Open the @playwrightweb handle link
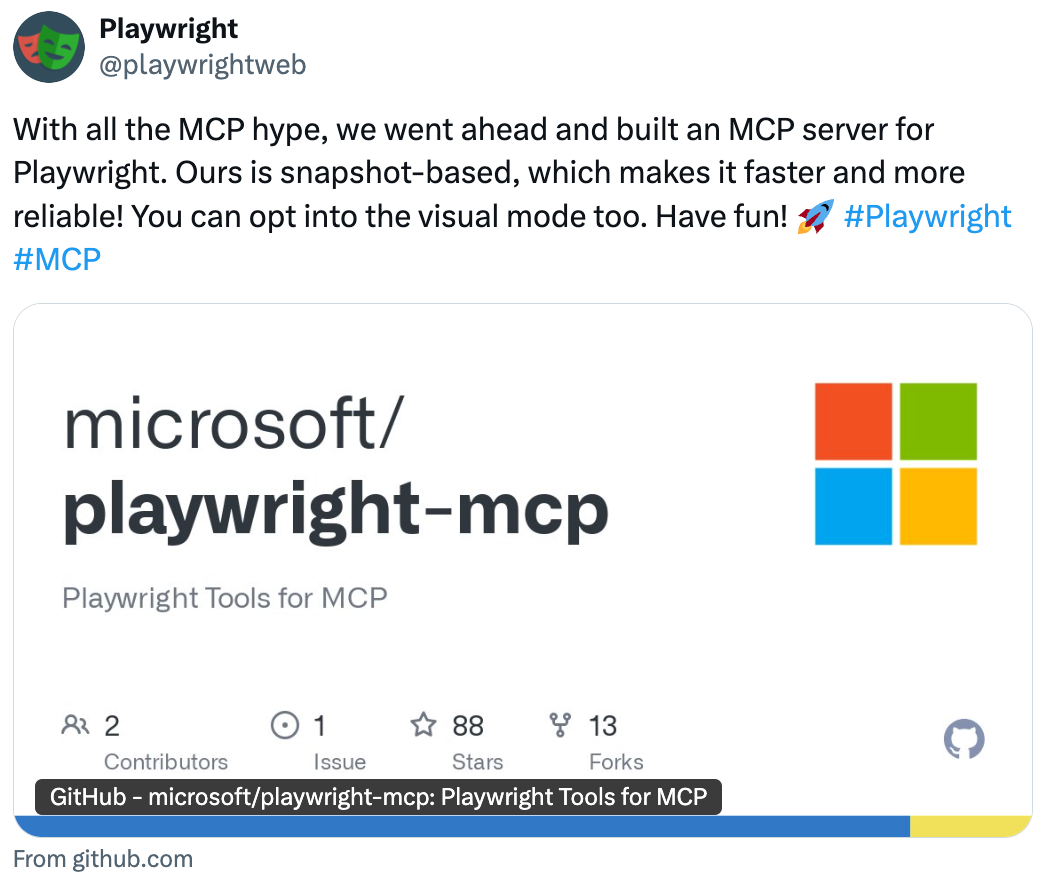This screenshot has height=884, width=1048. click(x=203, y=65)
